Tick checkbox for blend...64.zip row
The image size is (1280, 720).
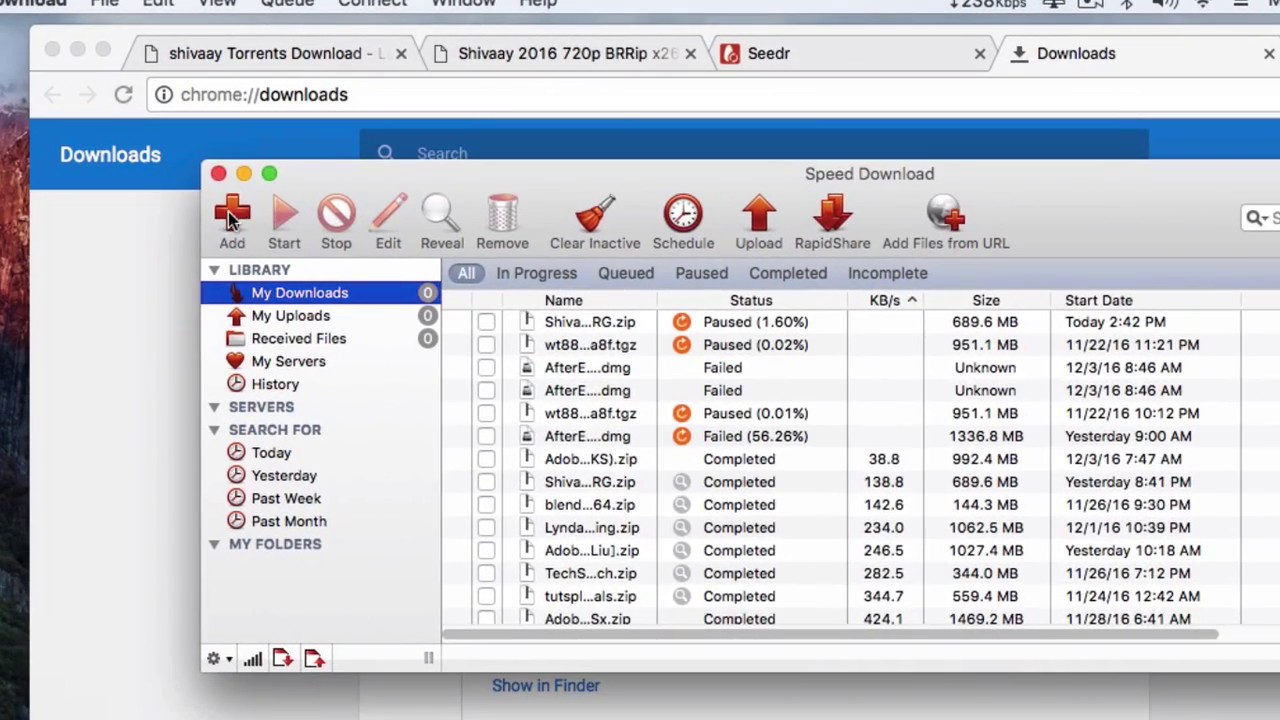[486, 505]
